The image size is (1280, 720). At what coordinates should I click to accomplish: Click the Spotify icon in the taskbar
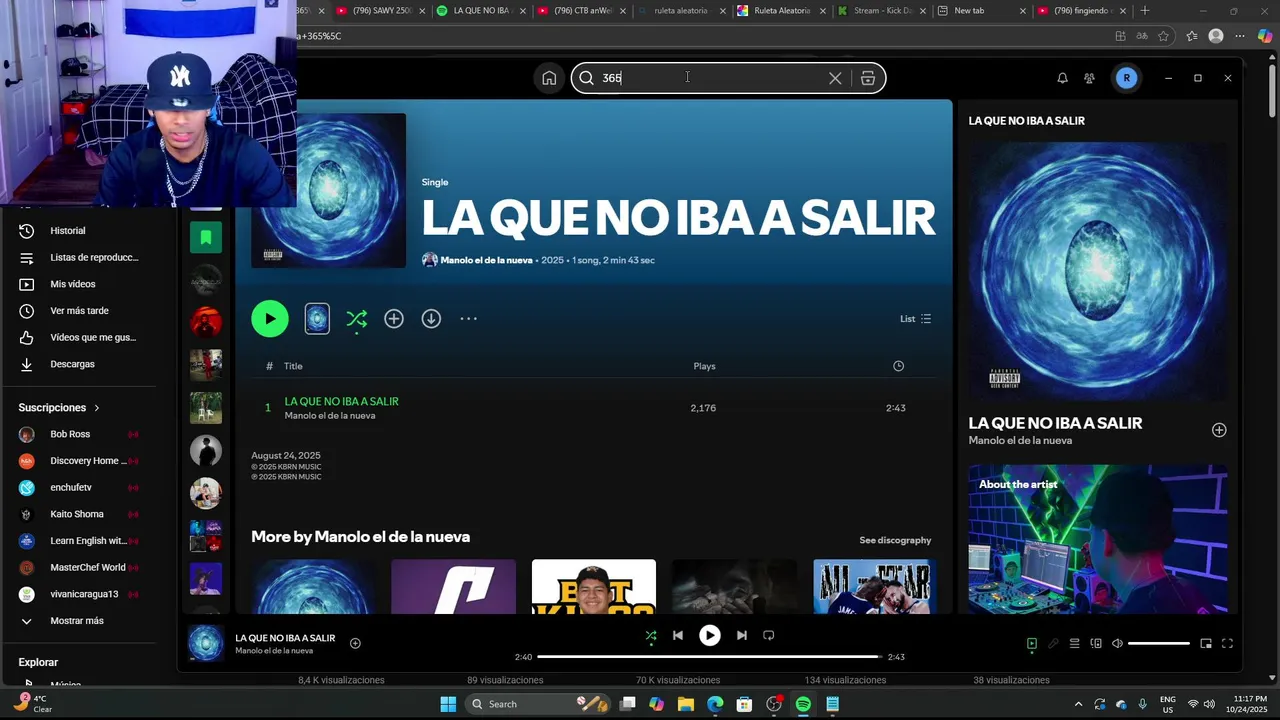coord(803,704)
